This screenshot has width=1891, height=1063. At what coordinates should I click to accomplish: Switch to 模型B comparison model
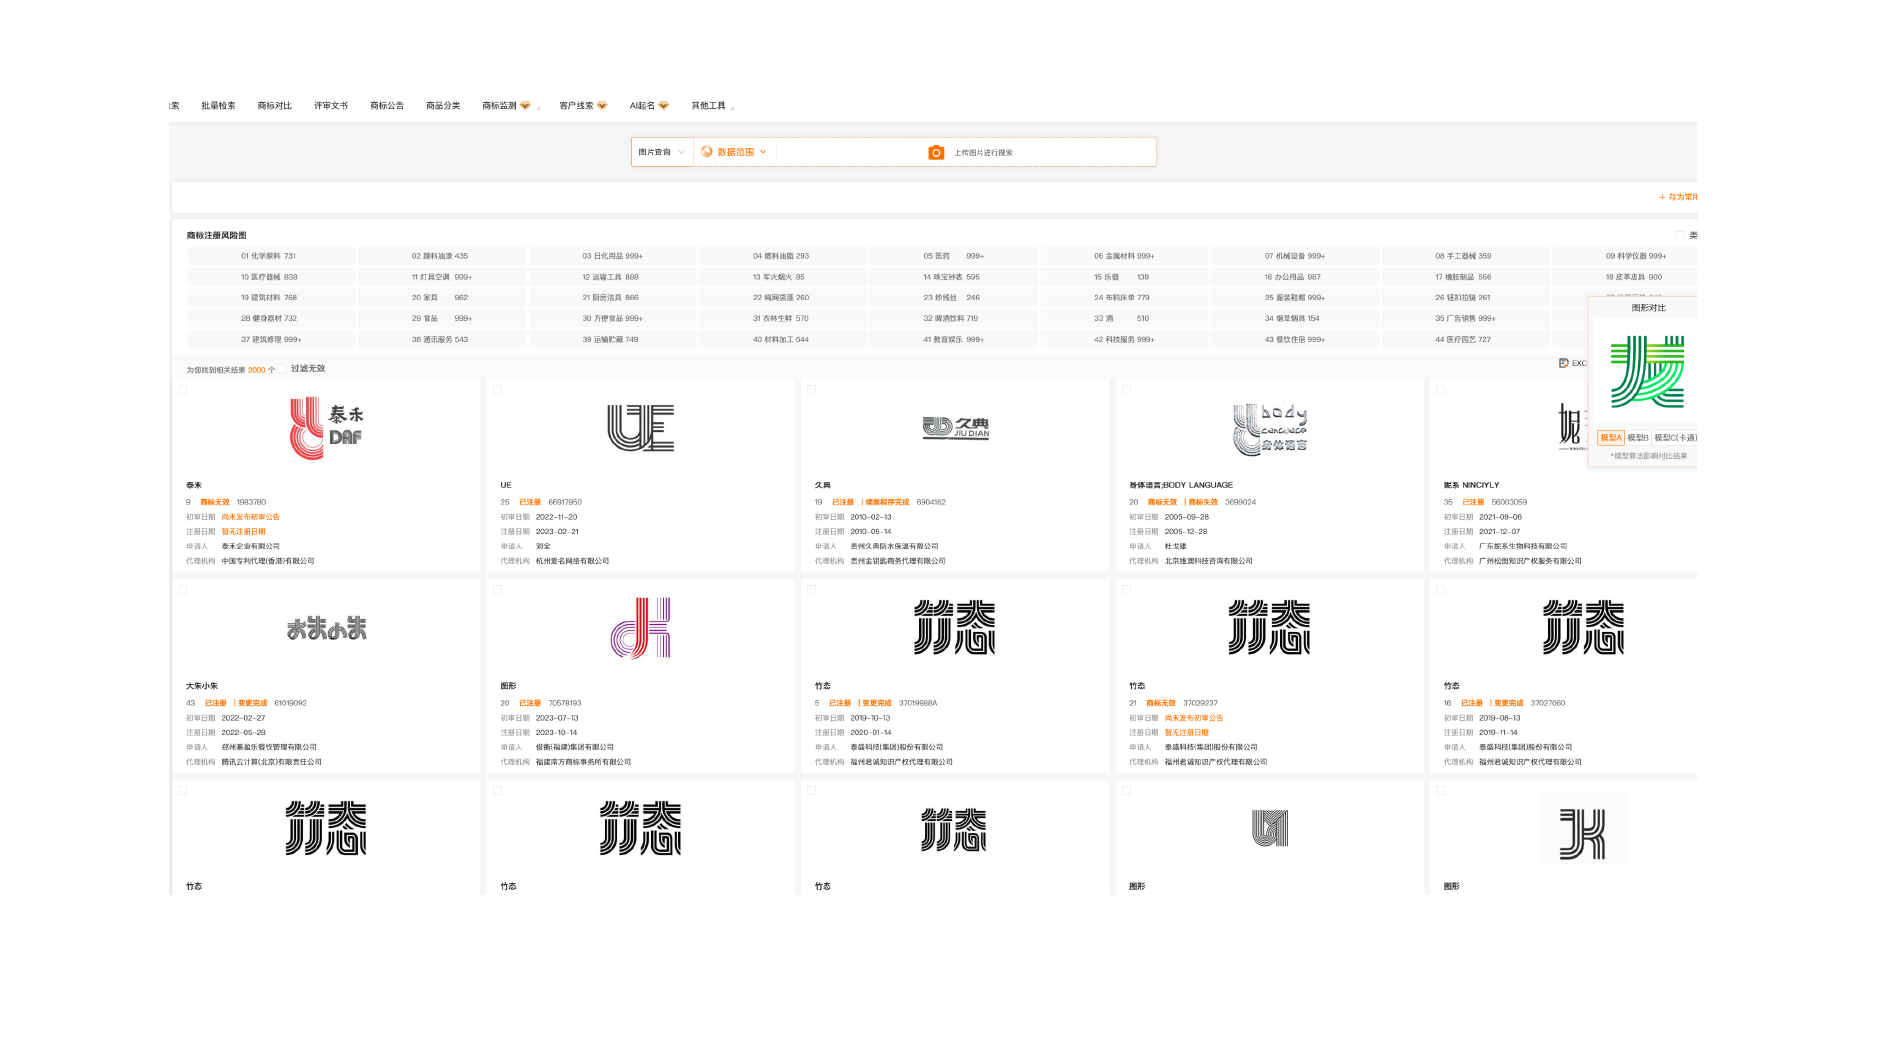click(1637, 438)
